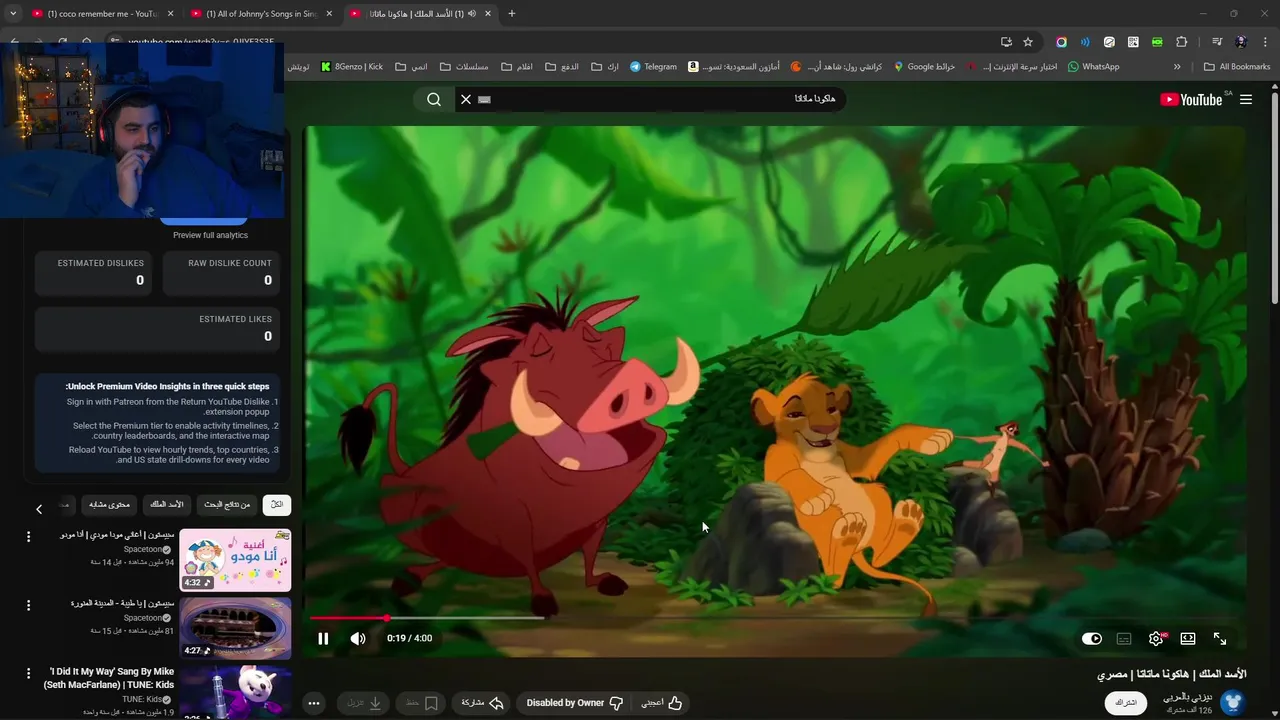Screen dimensions: 1280x720
Task: Click Preview full analytics link
Action: pyautogui.click(x=210, y=235)
